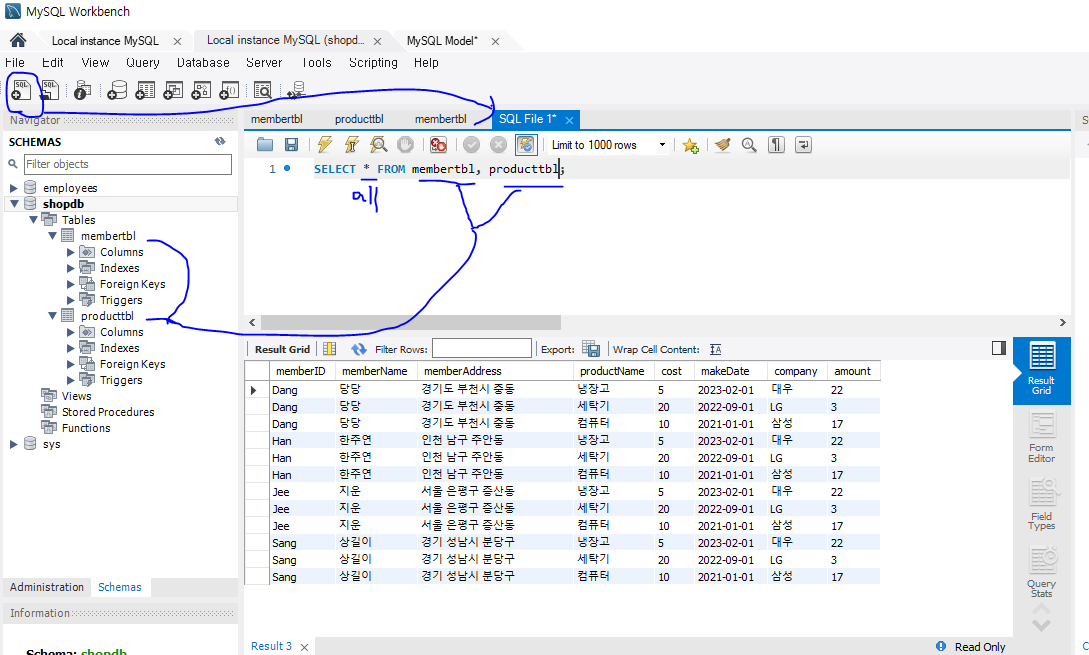Beautify the SQL query broom icon

pos(722,144)
